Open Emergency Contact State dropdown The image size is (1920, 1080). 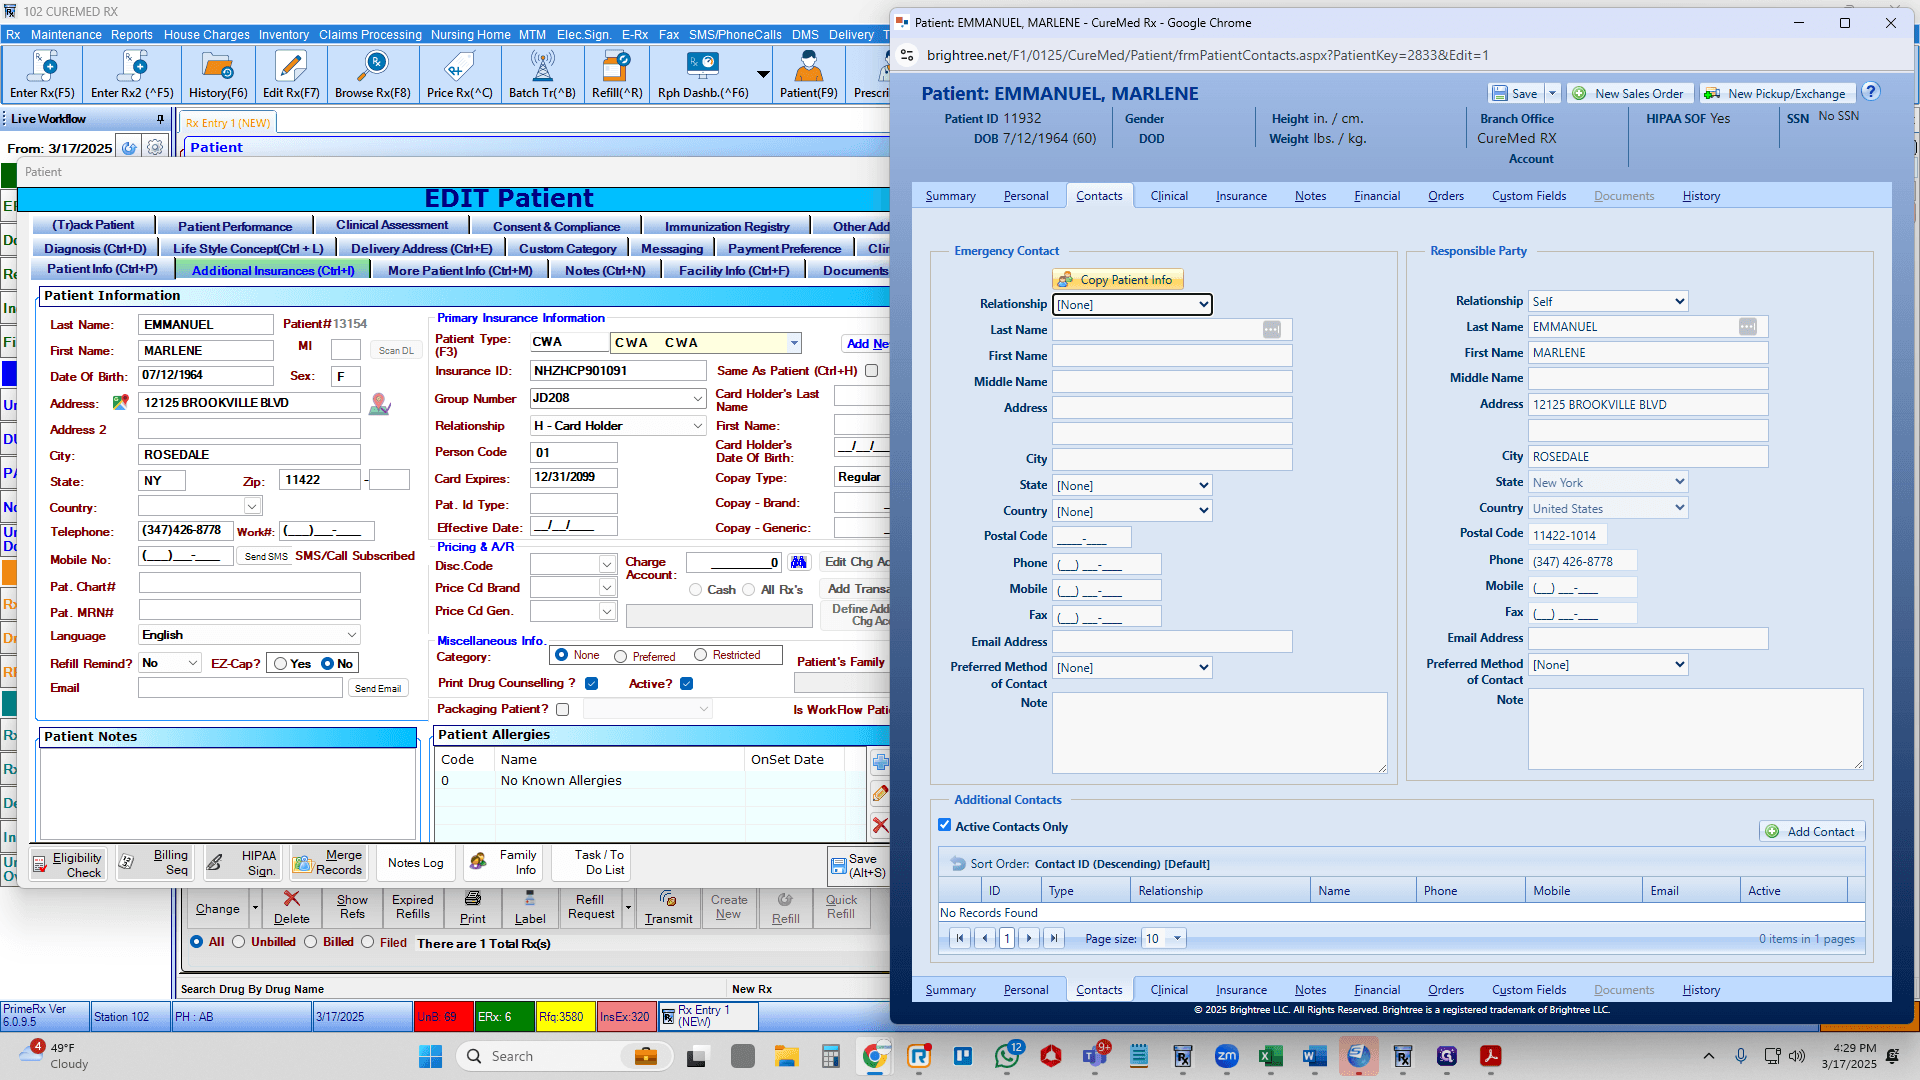point(1132,486)
